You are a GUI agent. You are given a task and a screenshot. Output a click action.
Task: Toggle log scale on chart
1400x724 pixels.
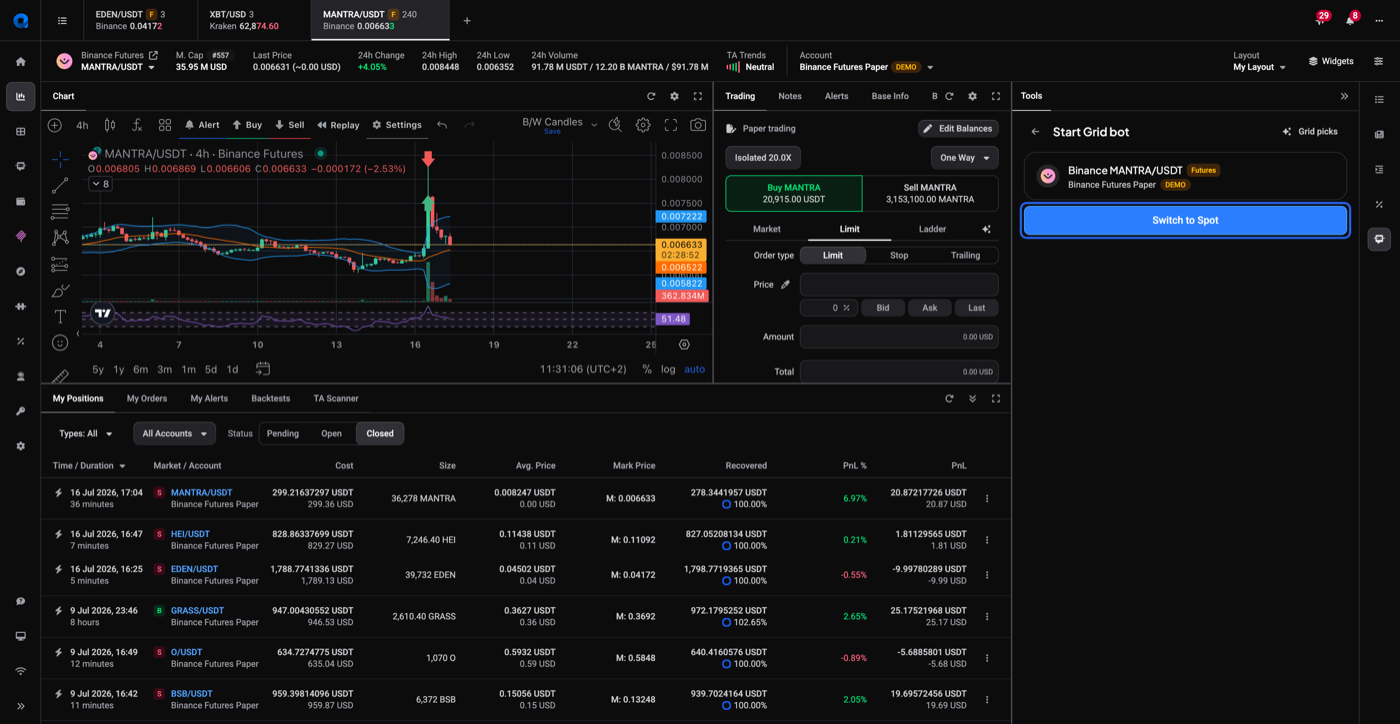pos(668,369)
